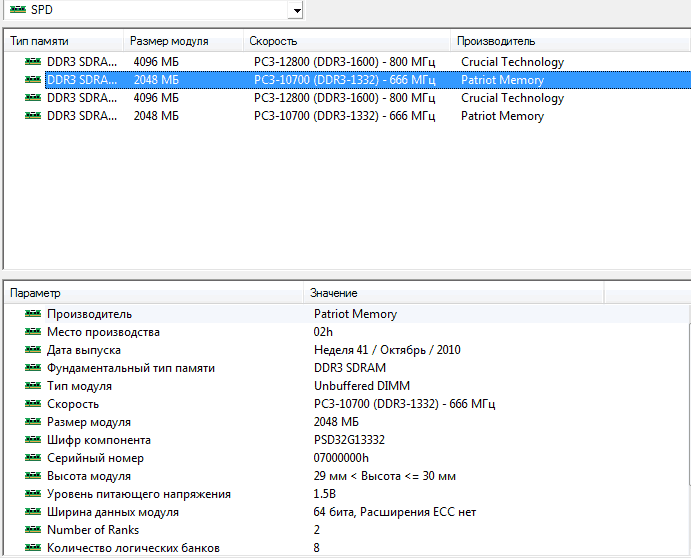Click value 64 бита, Расширения ECC нет
Viewport: 691px width, 558px height.
395,512
